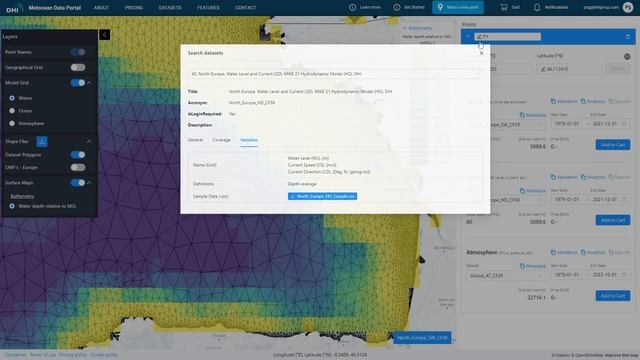Open FEATURES menu
640x360 pixels.
[208, 8]
